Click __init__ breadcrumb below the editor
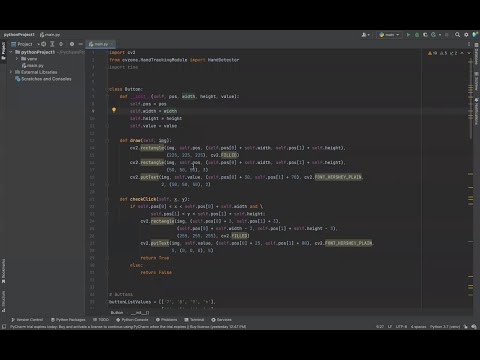This screenshot has height=360, width=480. 140,313
